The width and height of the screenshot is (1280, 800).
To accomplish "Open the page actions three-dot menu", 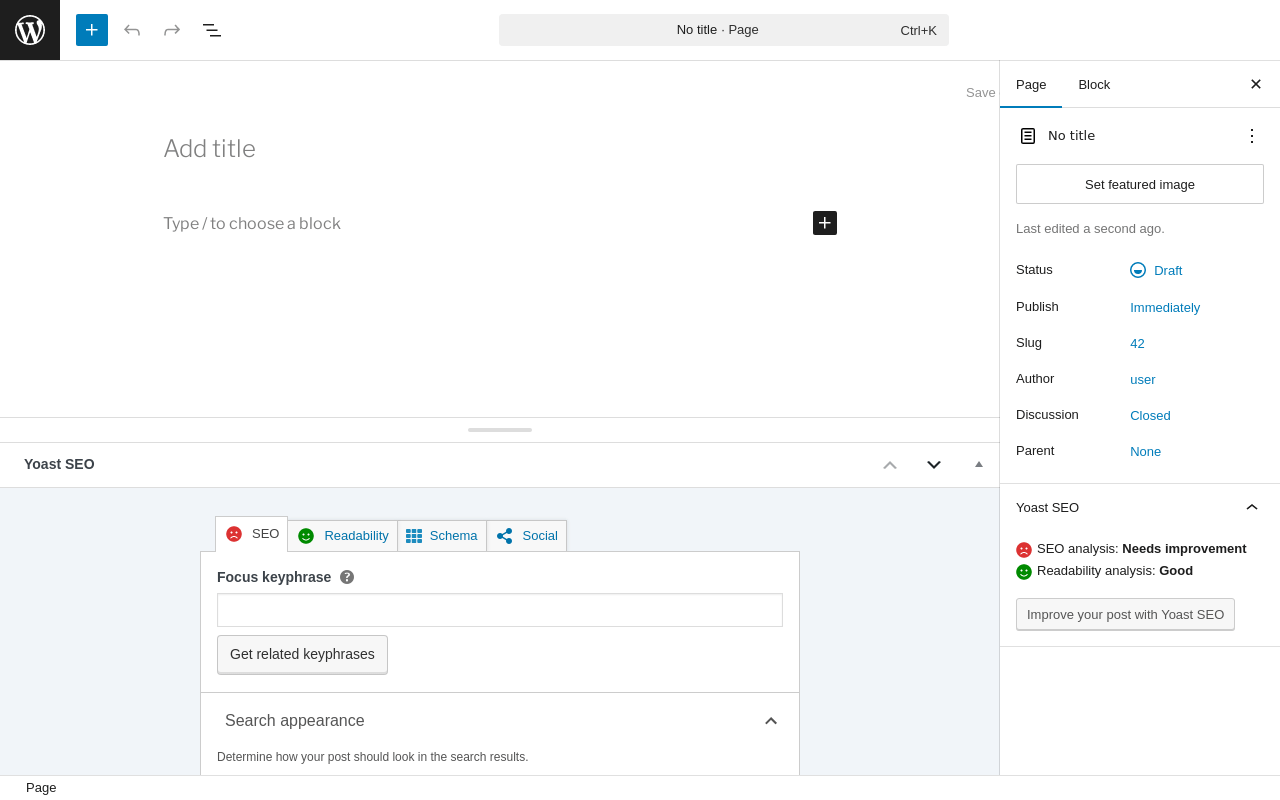I will pyautogui.click(x=1252, y=136).
